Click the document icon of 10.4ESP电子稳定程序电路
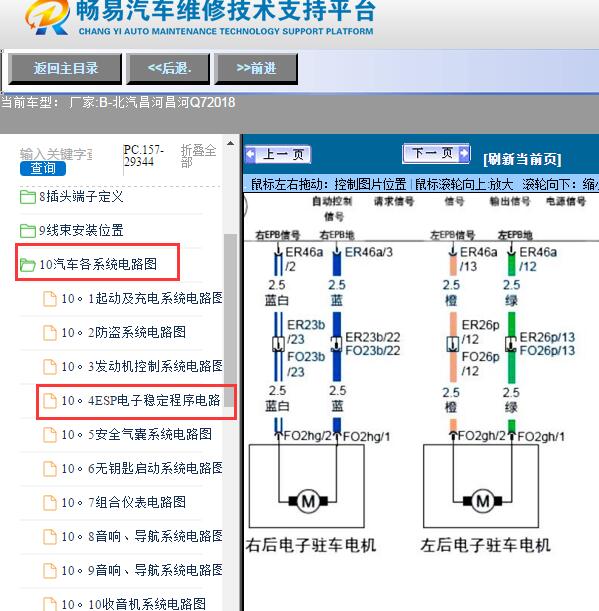The width and height of the screenshot is (599, 611). point(49,401)
